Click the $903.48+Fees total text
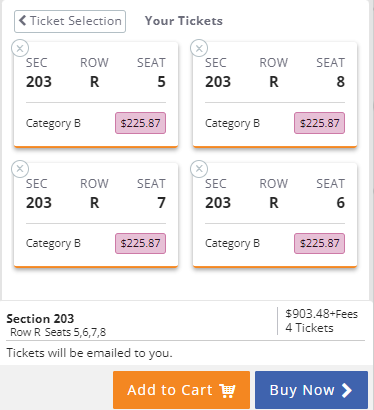The height and width of the screenshot is (410, 374). pyautogui.click(x=322, y=314)
